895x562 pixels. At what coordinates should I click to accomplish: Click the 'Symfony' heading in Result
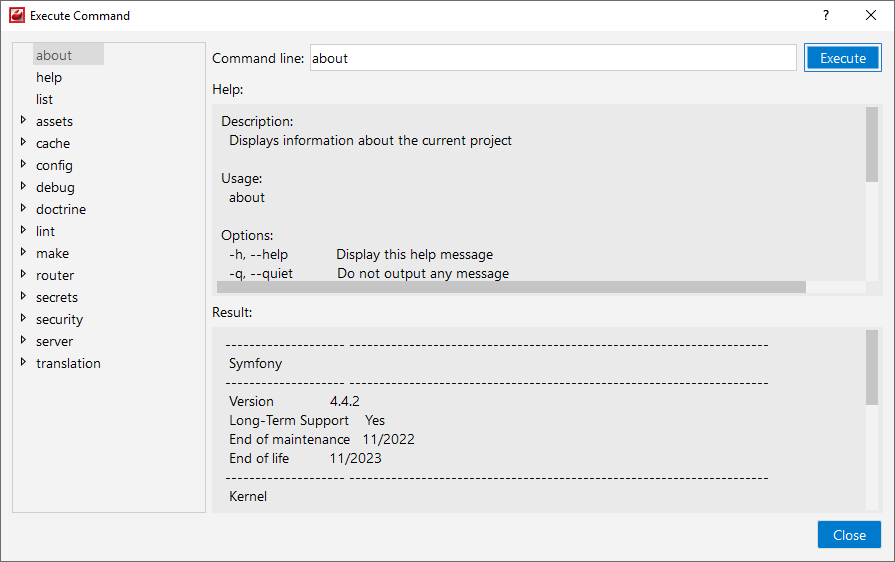click(255, 363)
